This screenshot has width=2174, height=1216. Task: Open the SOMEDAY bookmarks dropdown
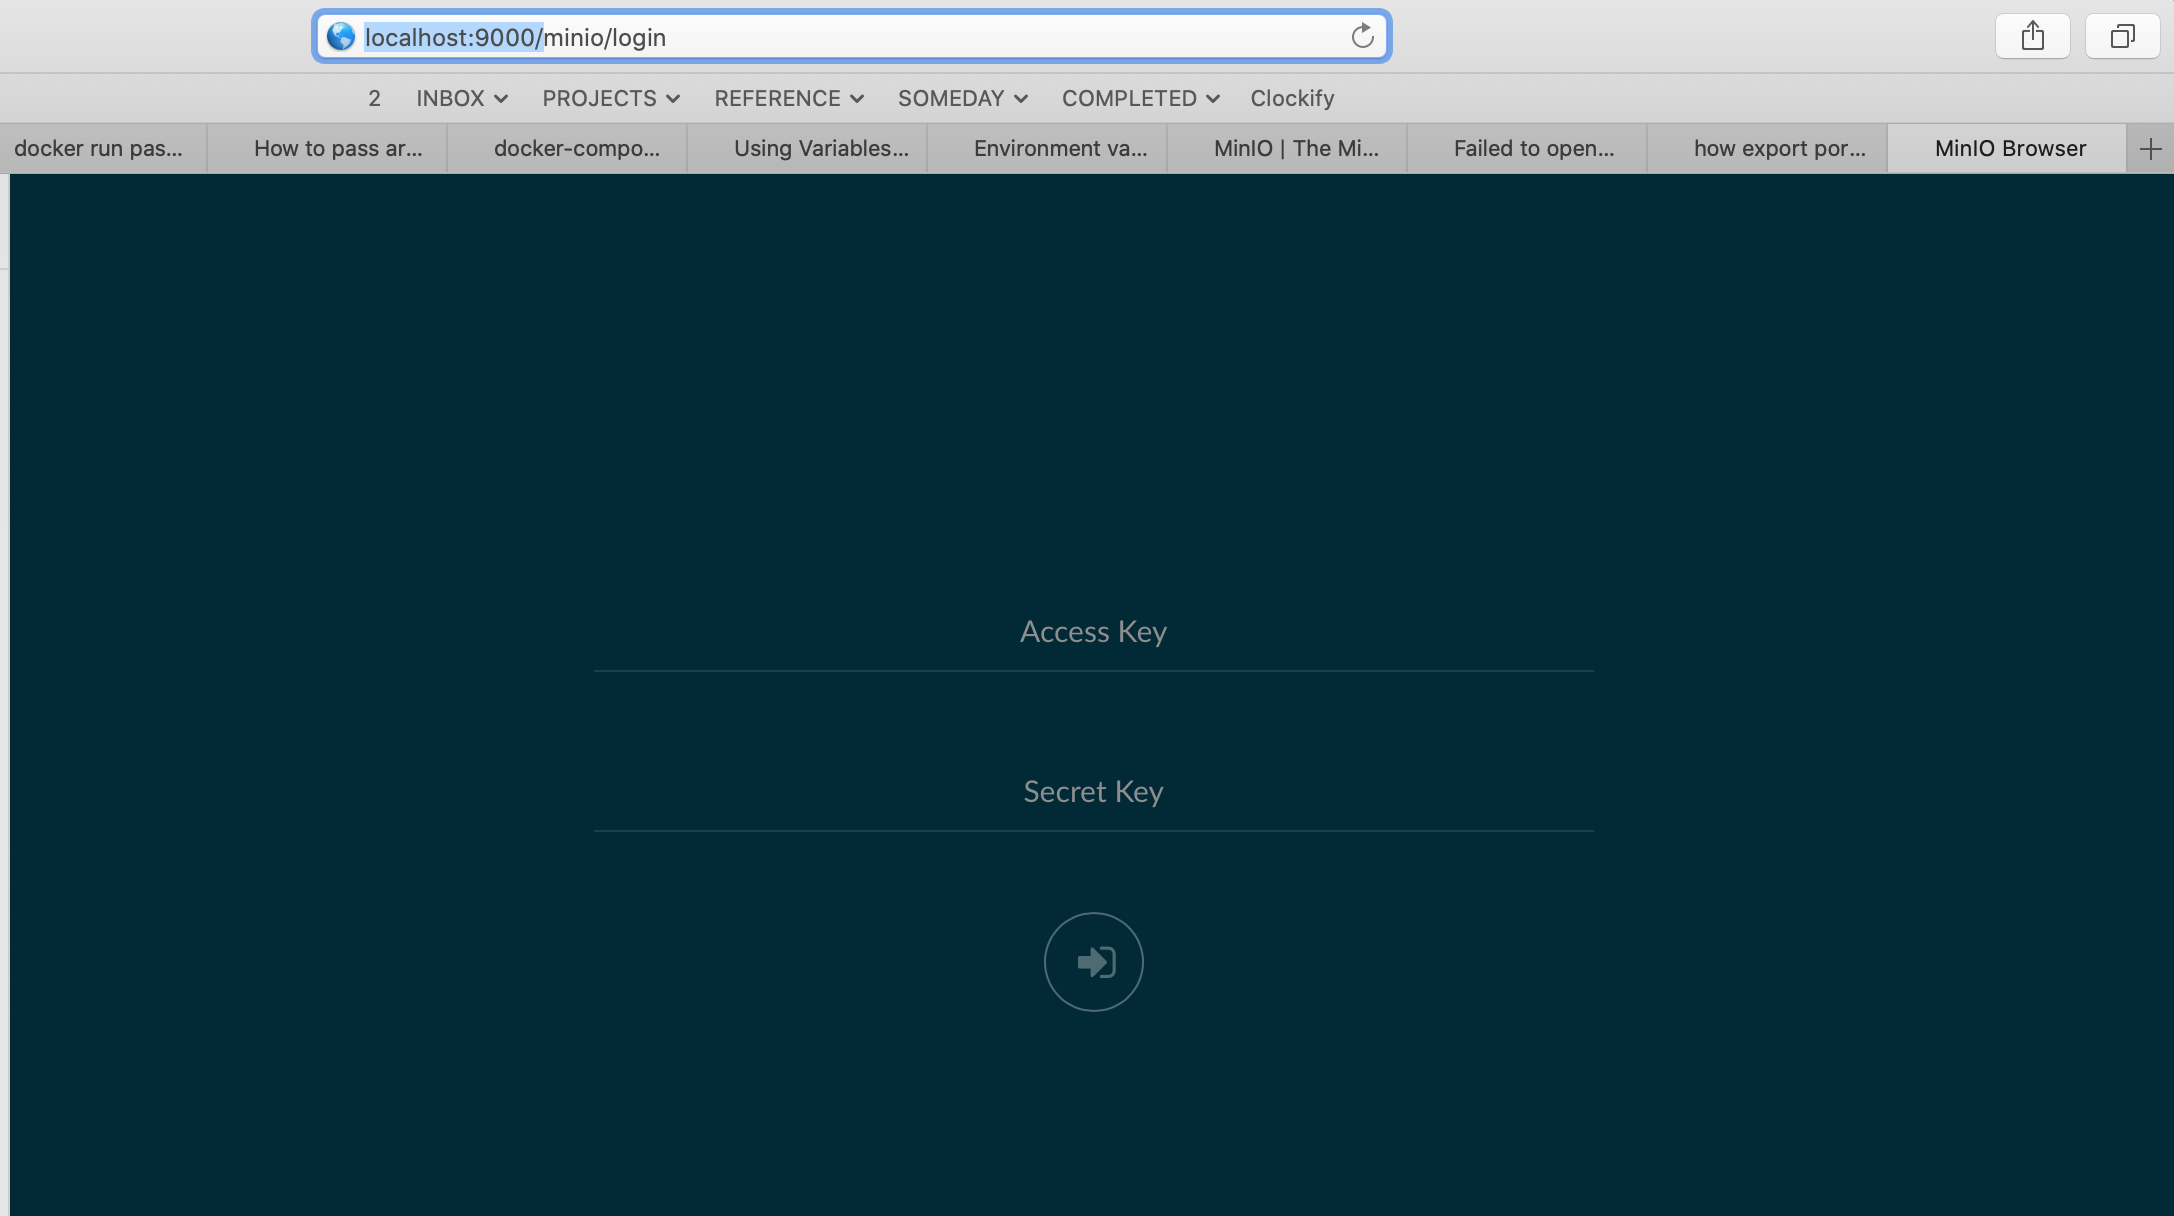click(962, 98)
